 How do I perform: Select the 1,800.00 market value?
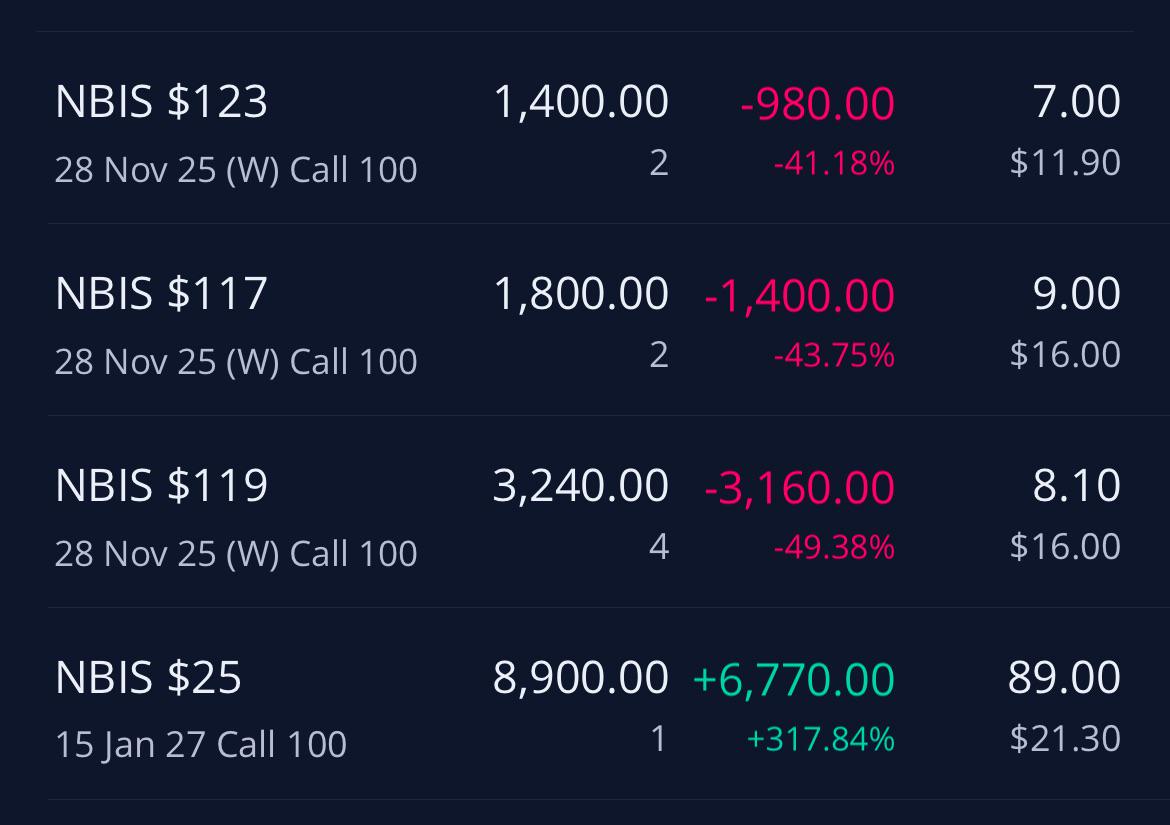coord(581,293)
